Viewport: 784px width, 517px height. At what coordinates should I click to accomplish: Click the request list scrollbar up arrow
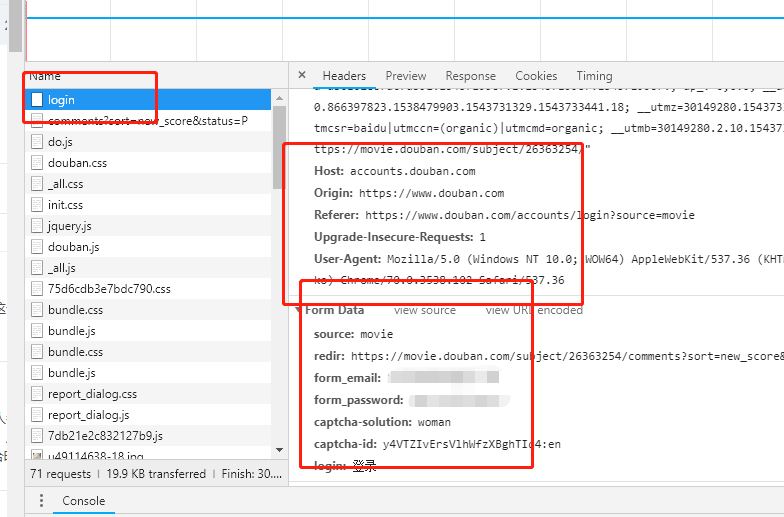pyautogui.click(x=280, y=98)
